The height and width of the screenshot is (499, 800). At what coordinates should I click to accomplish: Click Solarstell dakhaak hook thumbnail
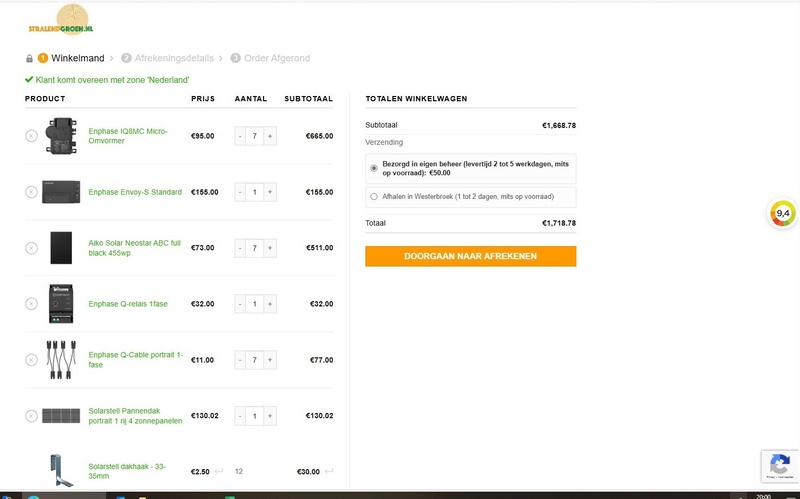point(61,470)
